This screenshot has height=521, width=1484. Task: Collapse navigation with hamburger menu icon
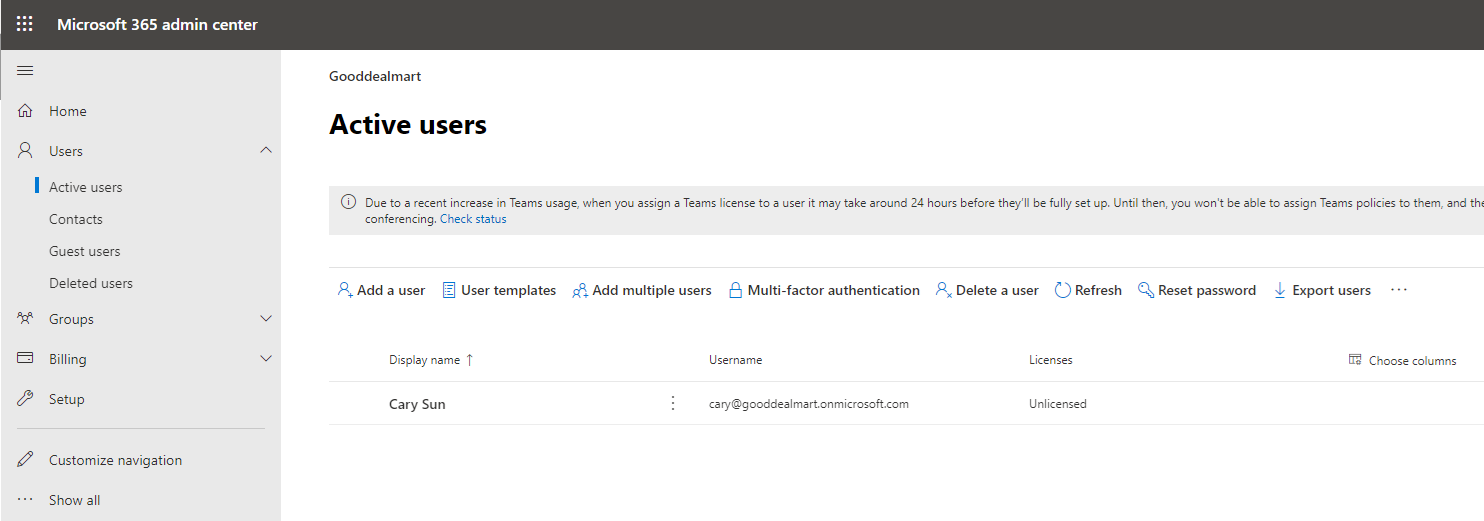tap(26, 70)
